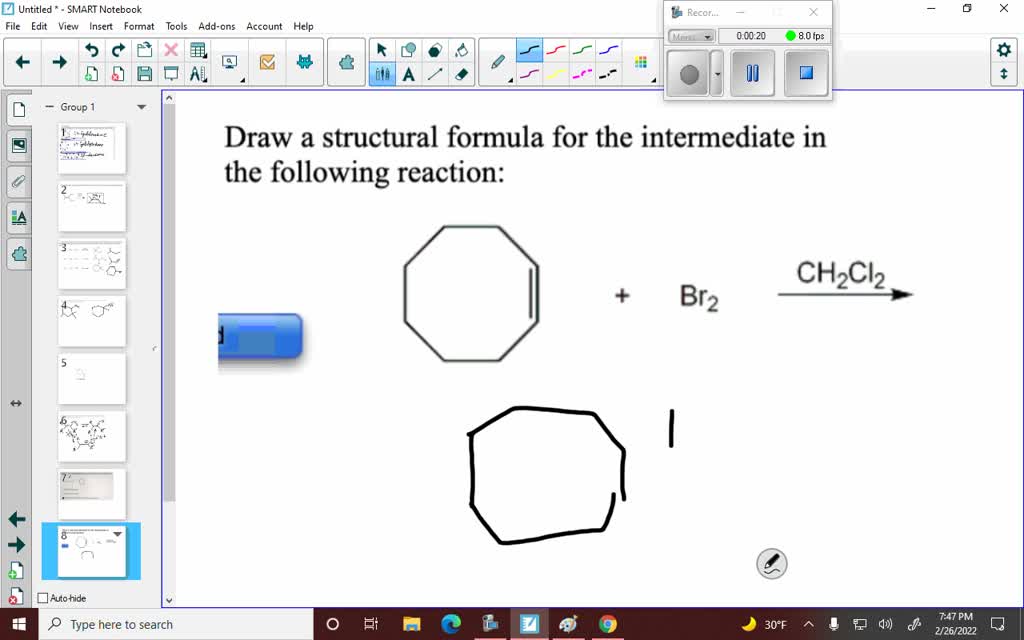Select the Eraser tool

click(462, 74)
